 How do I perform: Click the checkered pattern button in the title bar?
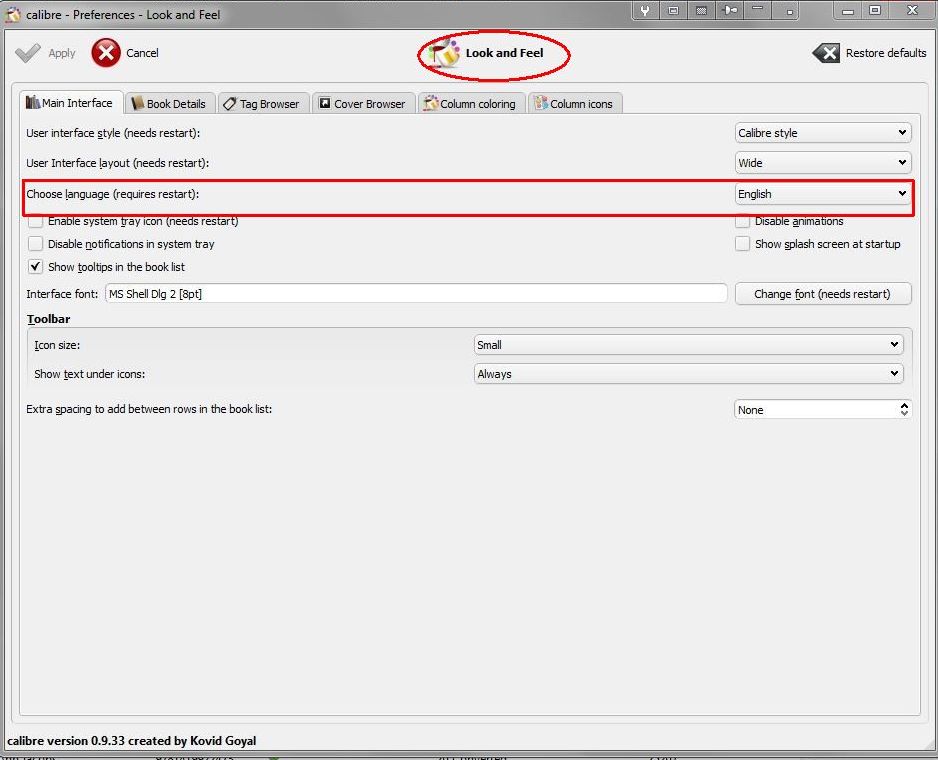point(702,10)
